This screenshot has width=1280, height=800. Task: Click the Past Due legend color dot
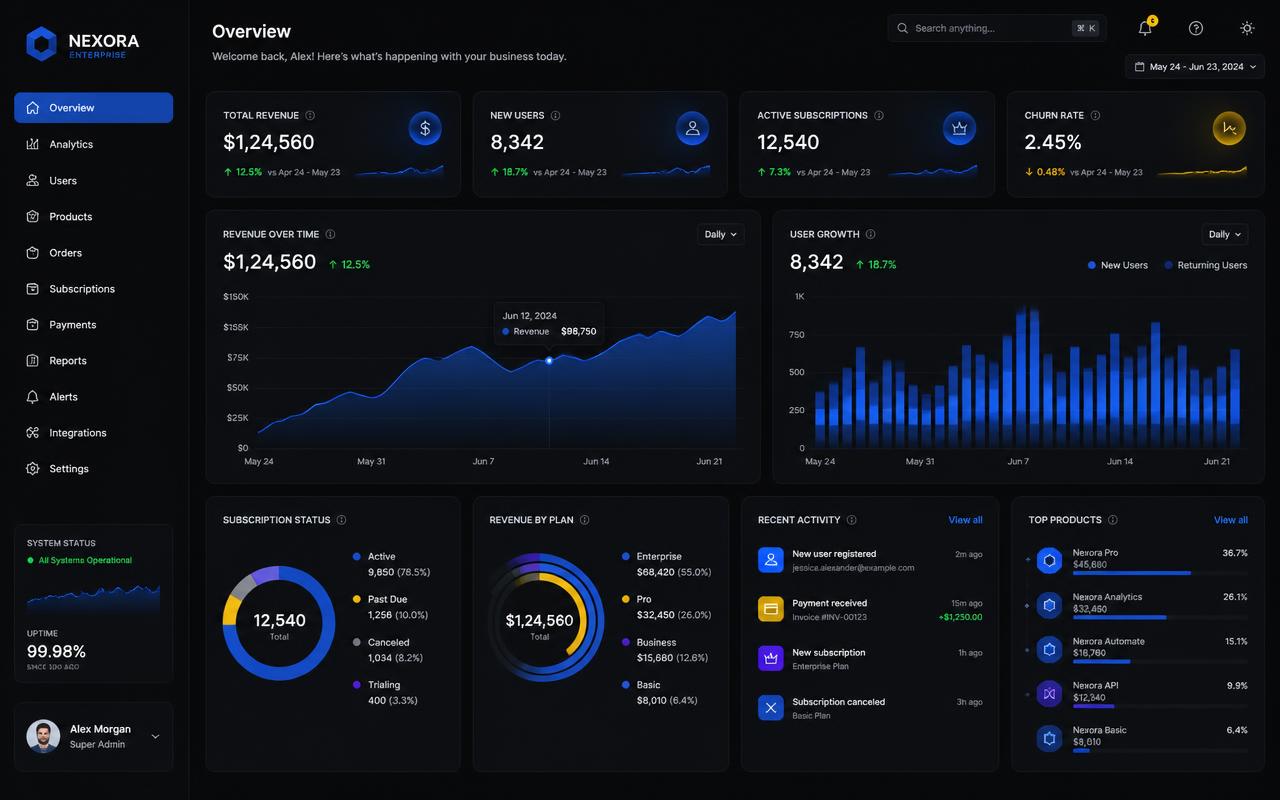point(357,599)
